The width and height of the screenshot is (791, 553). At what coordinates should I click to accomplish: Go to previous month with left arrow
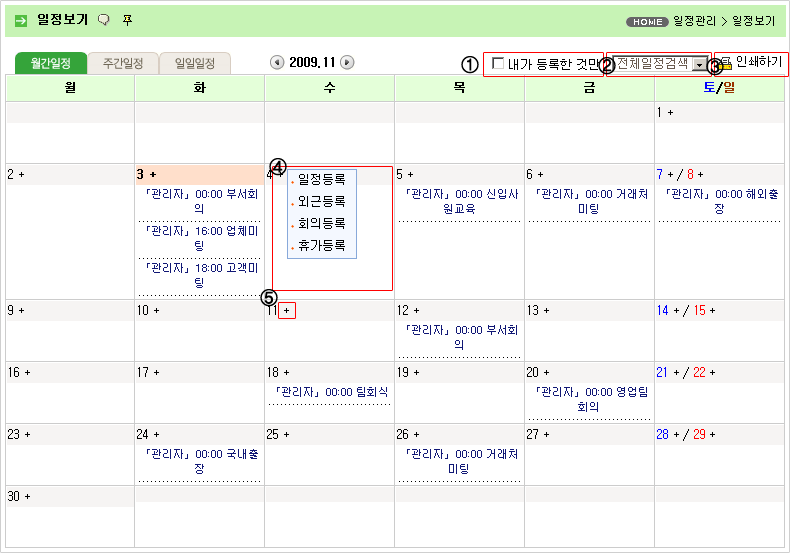(x=277, y=62)
